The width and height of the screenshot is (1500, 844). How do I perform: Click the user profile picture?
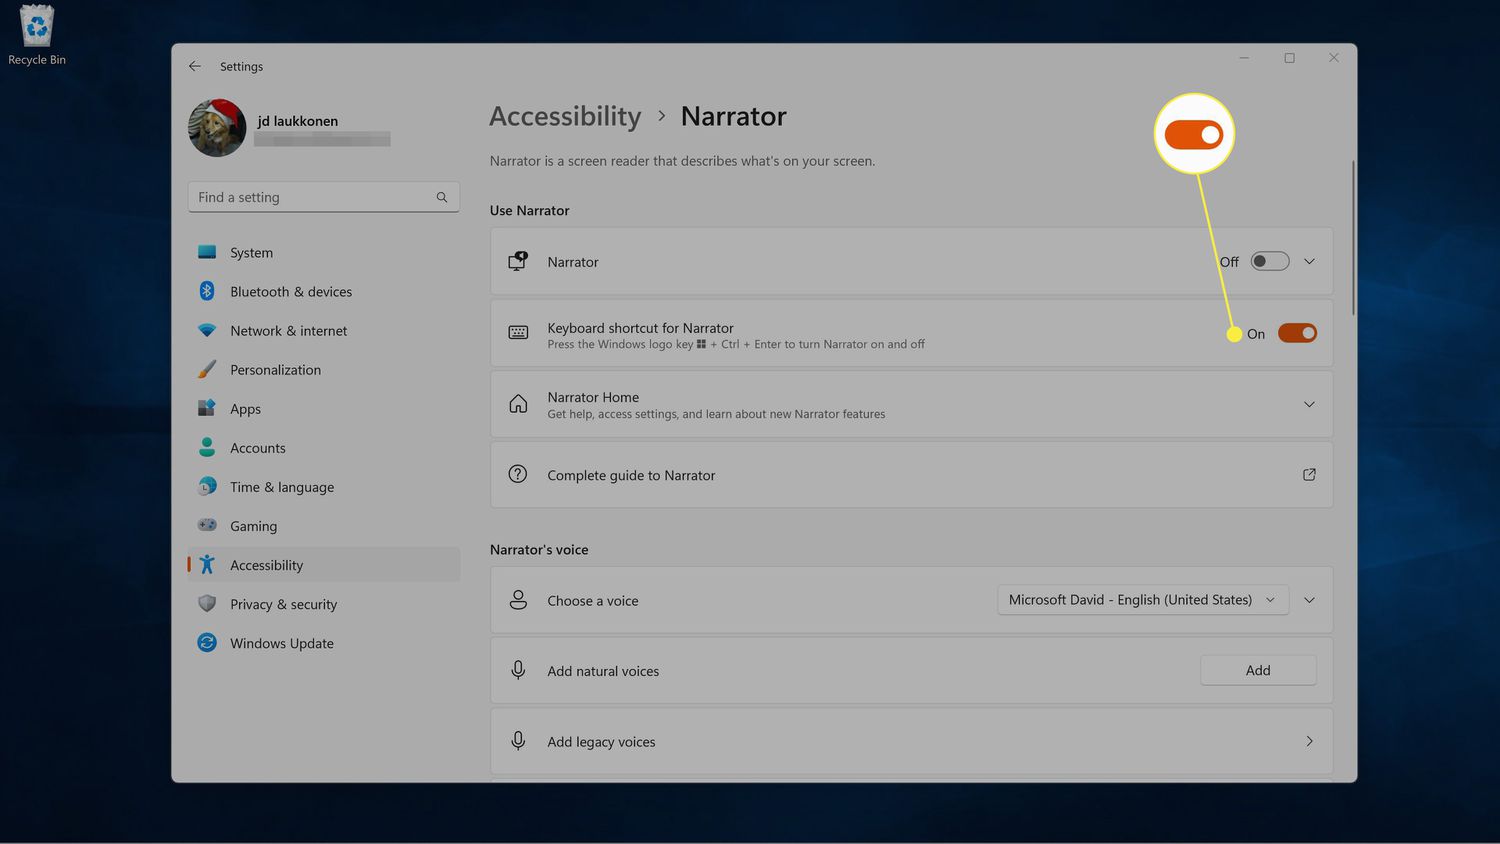click(217, 128)
